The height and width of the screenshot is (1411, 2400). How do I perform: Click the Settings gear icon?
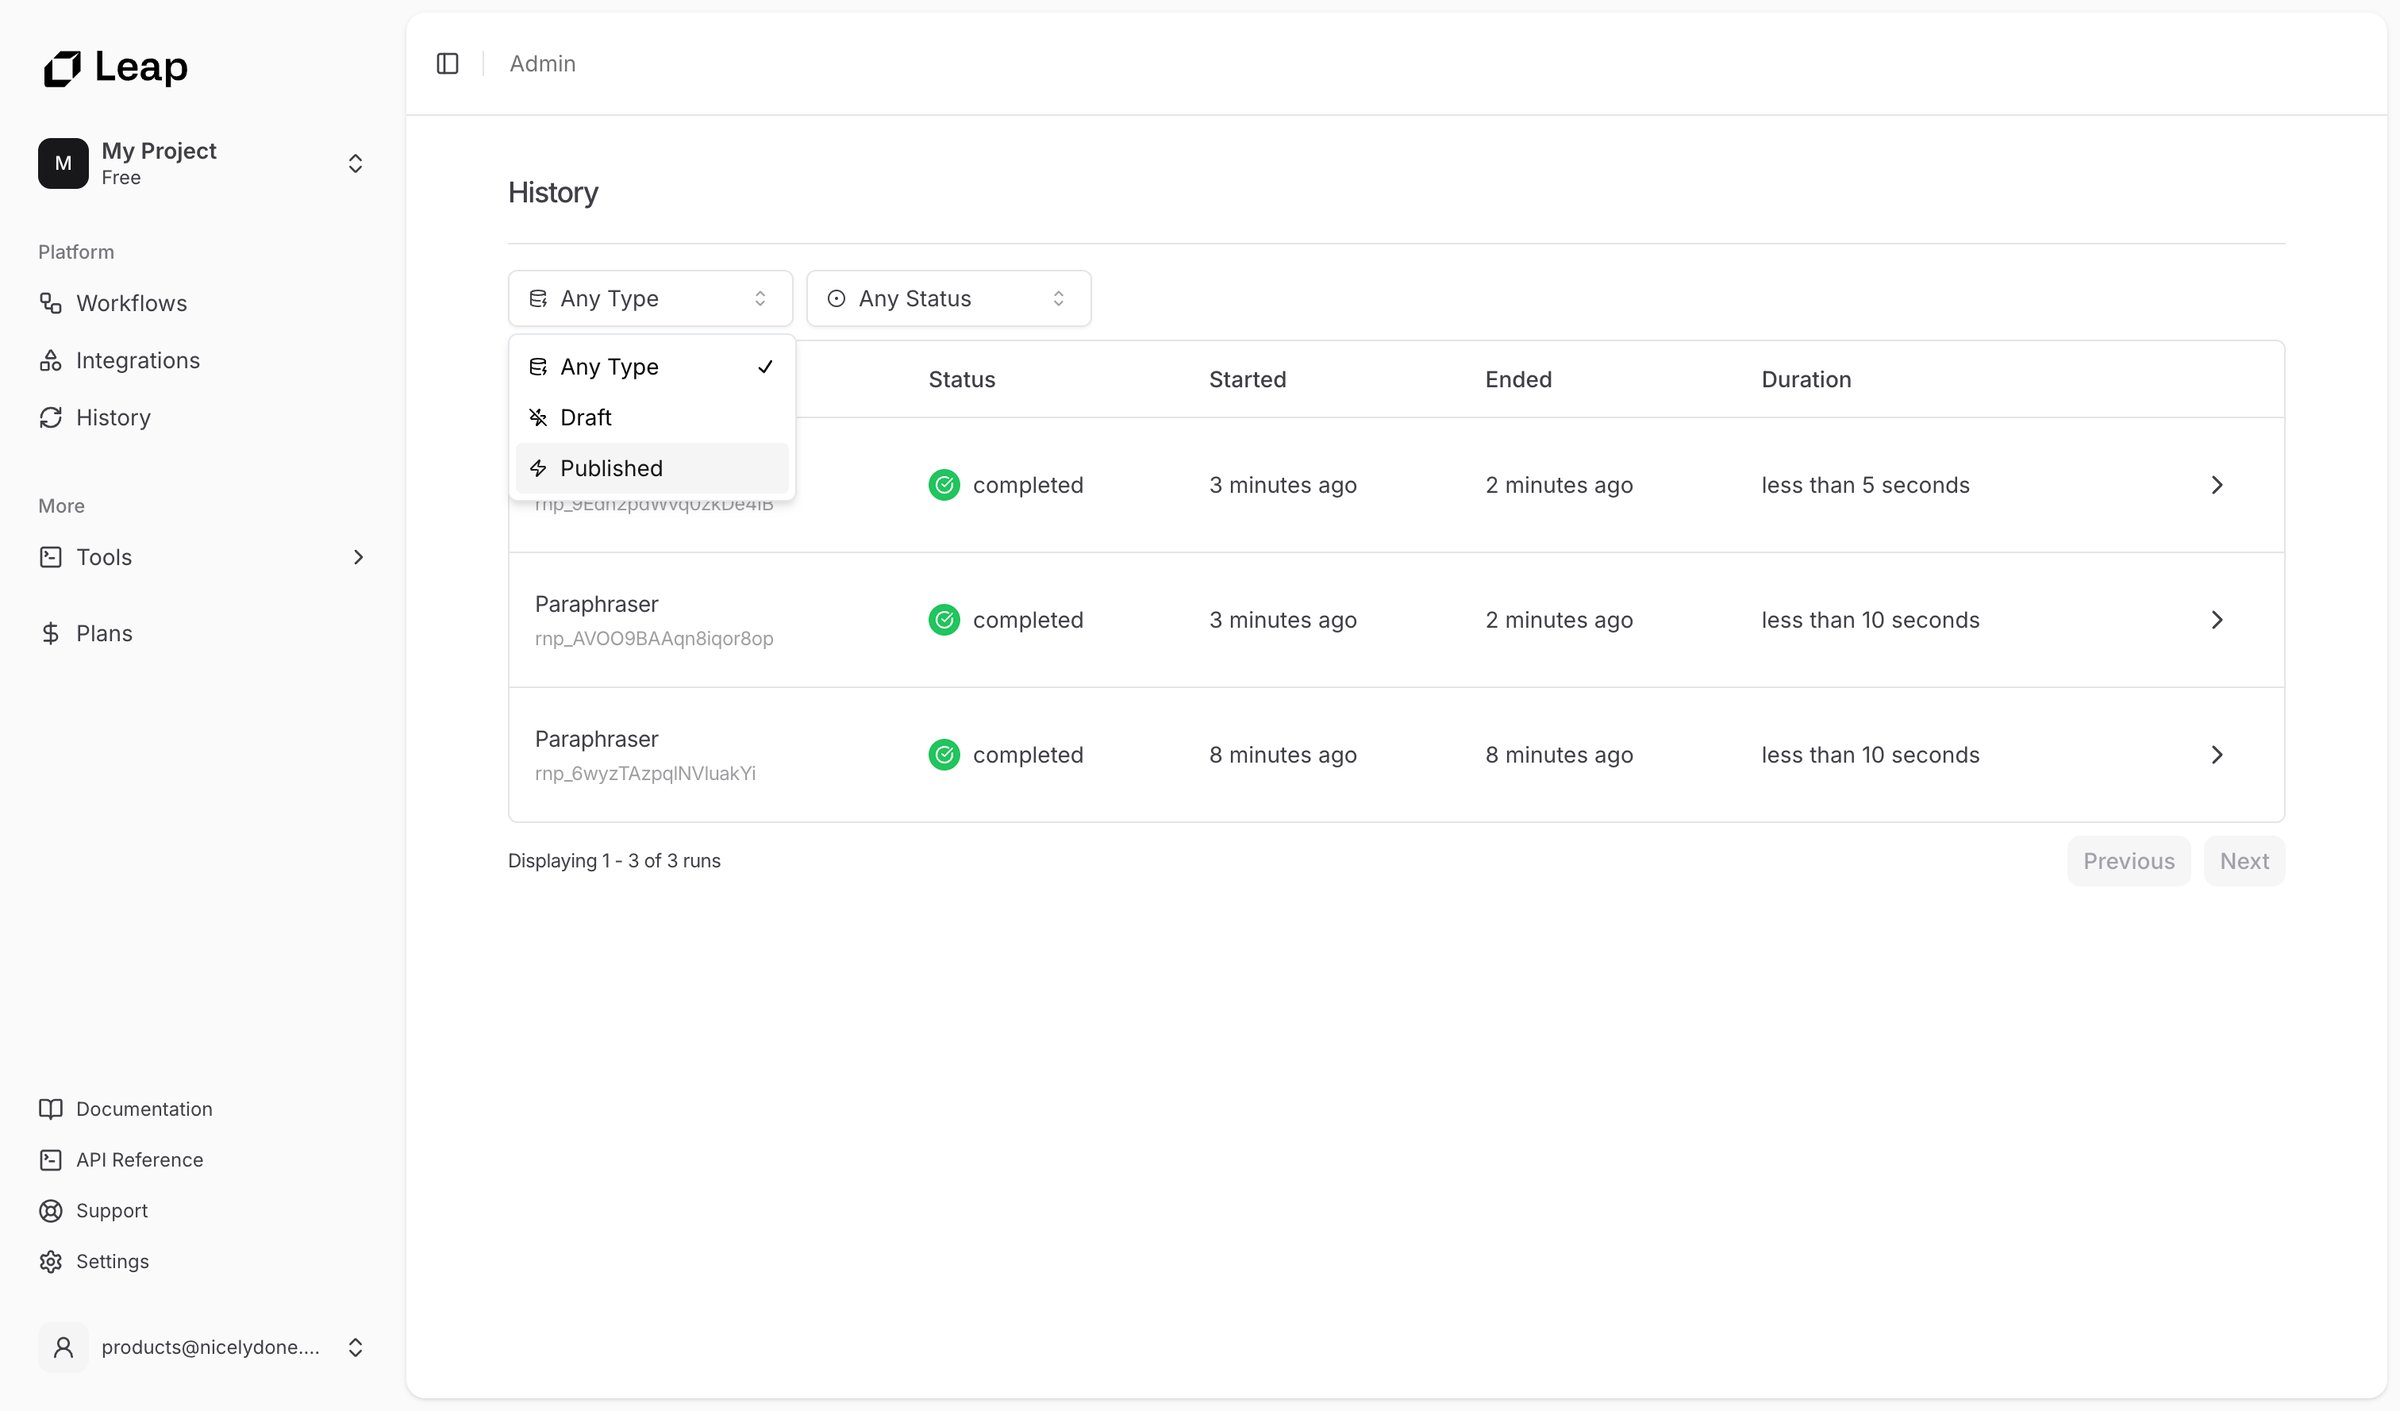[x=51, y=1262]
